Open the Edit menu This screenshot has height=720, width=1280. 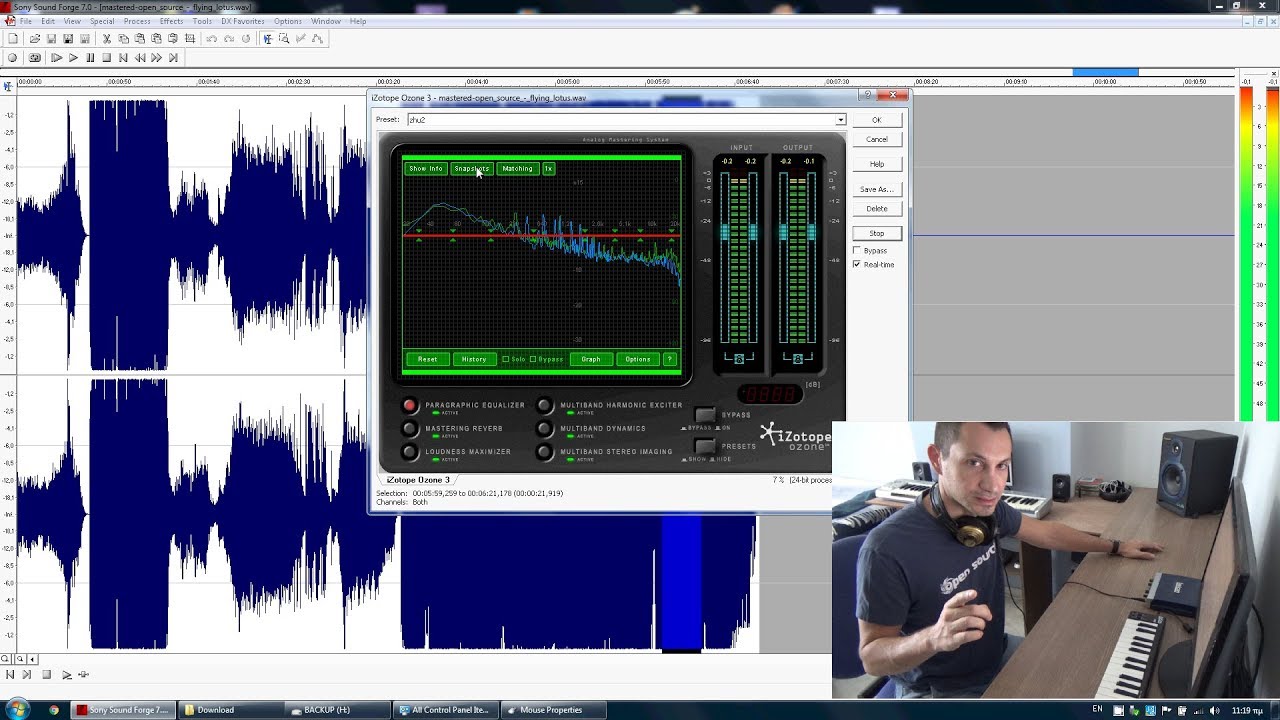point(48,21)
